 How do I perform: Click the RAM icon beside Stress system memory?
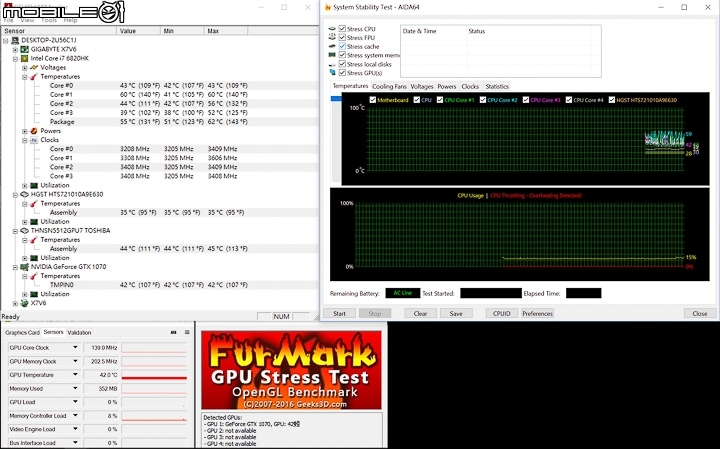click(332, 55)
